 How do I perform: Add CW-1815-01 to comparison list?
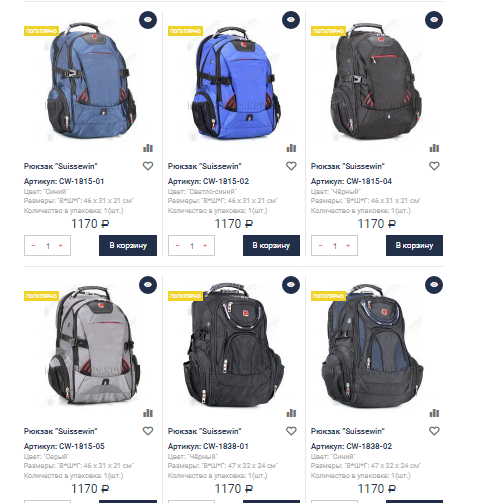[x=148, y=148]
